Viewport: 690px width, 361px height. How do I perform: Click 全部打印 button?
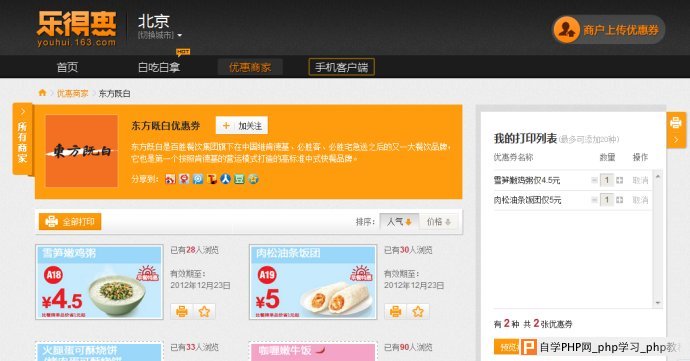point(70,221)
